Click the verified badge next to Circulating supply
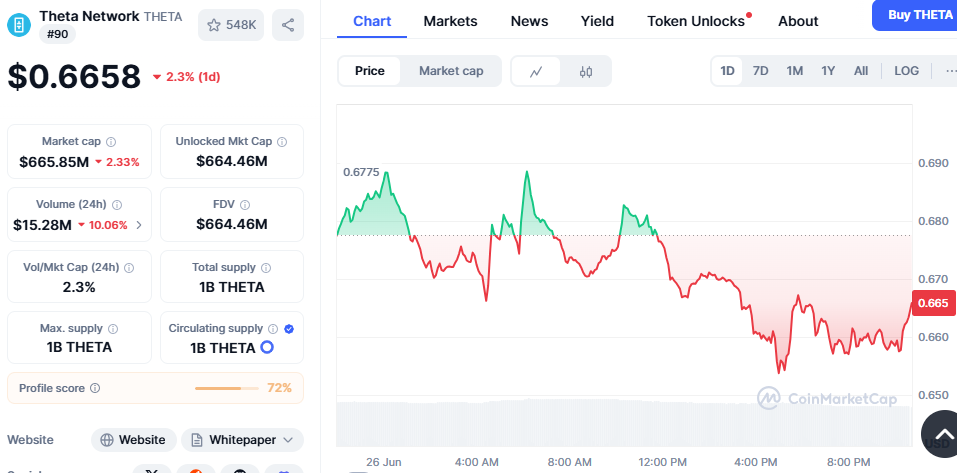The width and height of the screenshot is (957, 473). (289, 328)
